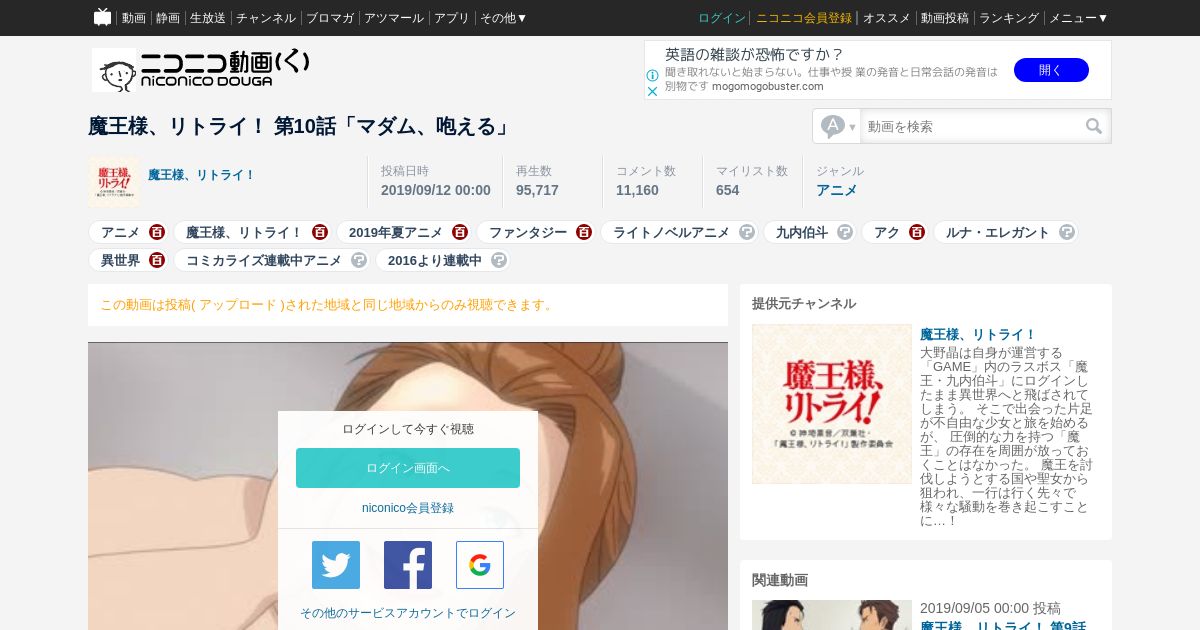Select the ルナ・エレガント tag
Image resolution: width=1200 pixels, height=630 pixels.
point(998,232)
